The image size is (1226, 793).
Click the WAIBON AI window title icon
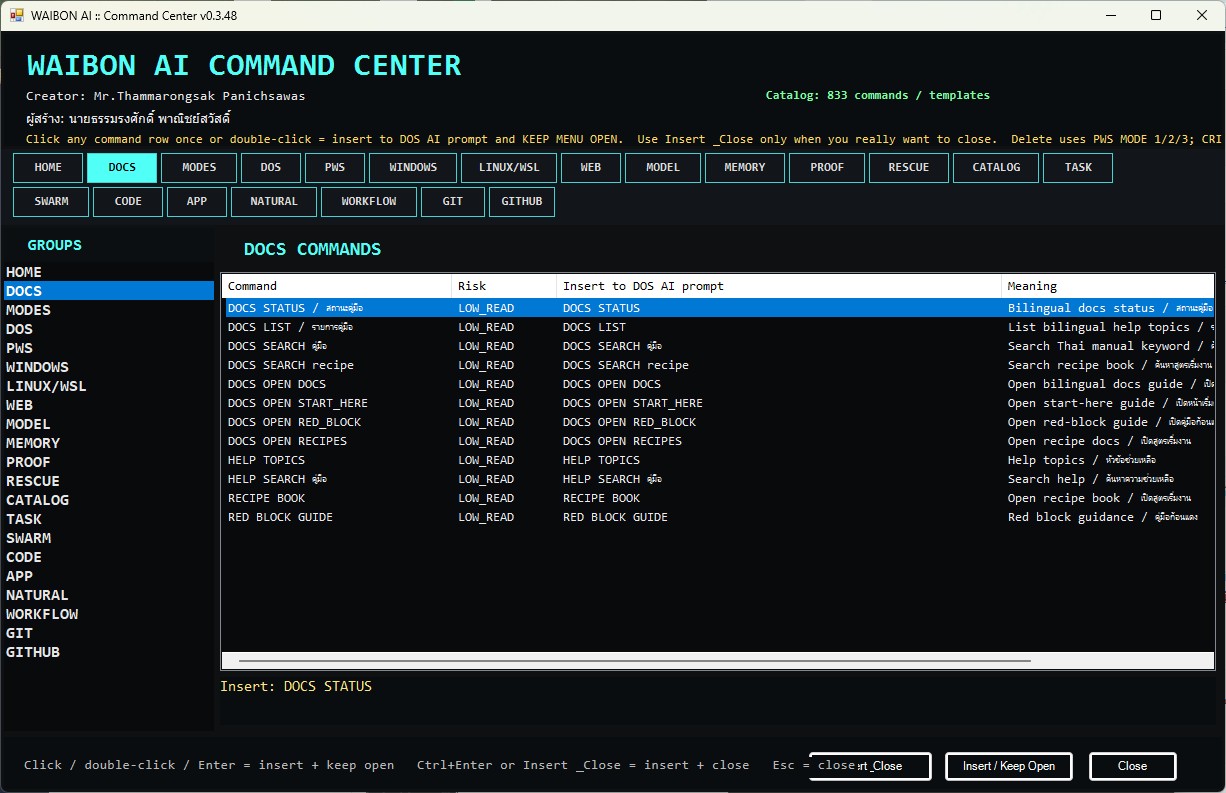(16, 16)
